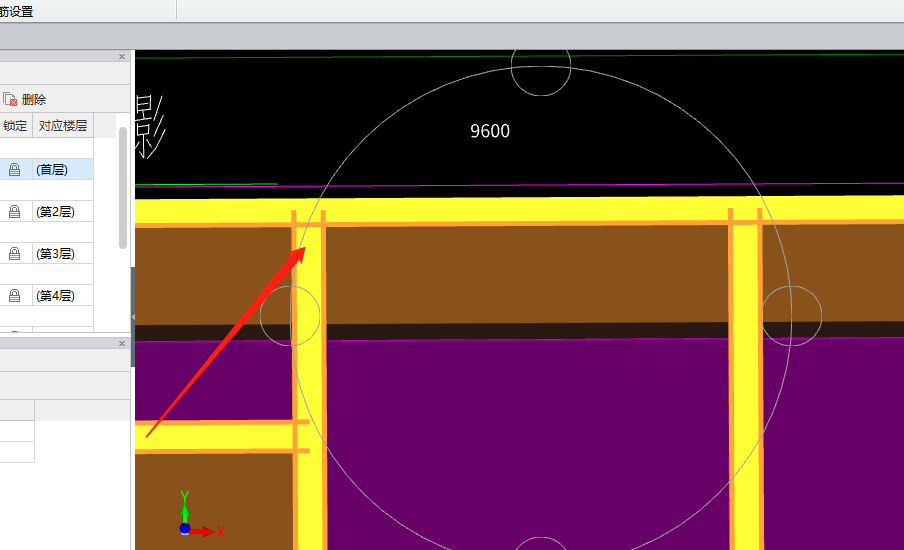
Task: Click the XY coordinate axis icon
Action: click(201, 515)
